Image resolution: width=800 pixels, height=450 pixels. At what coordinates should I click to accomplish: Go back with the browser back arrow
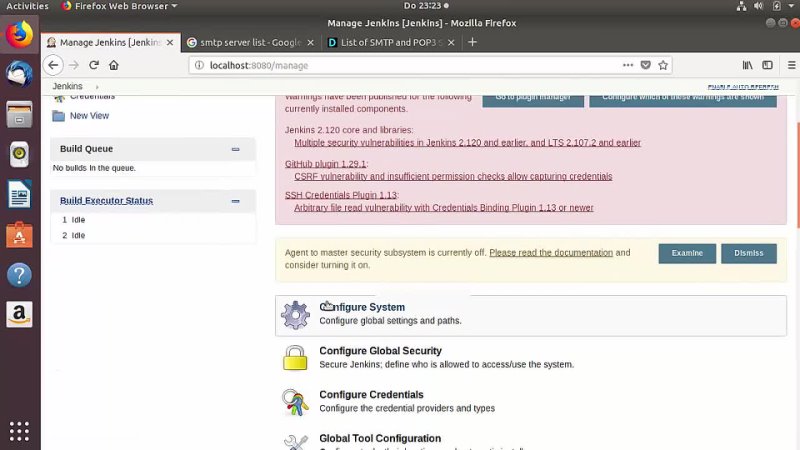point(54,65)
